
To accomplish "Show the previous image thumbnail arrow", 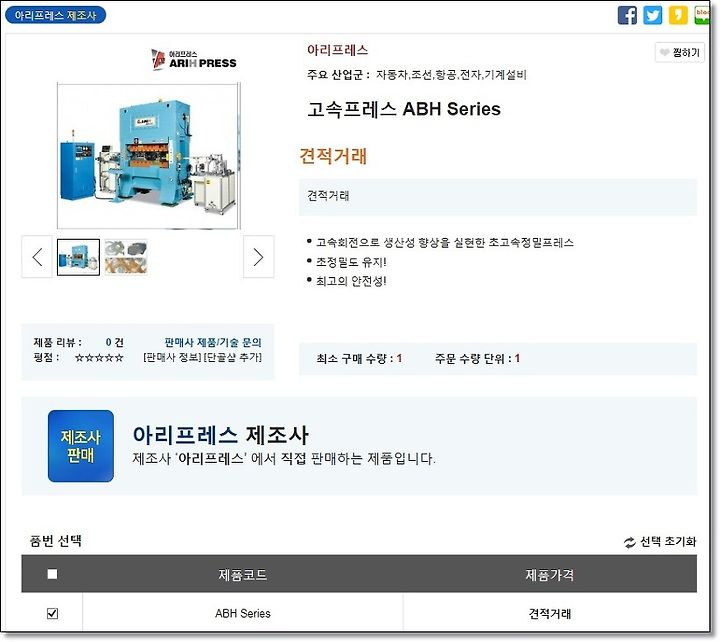I will (37, 257).
